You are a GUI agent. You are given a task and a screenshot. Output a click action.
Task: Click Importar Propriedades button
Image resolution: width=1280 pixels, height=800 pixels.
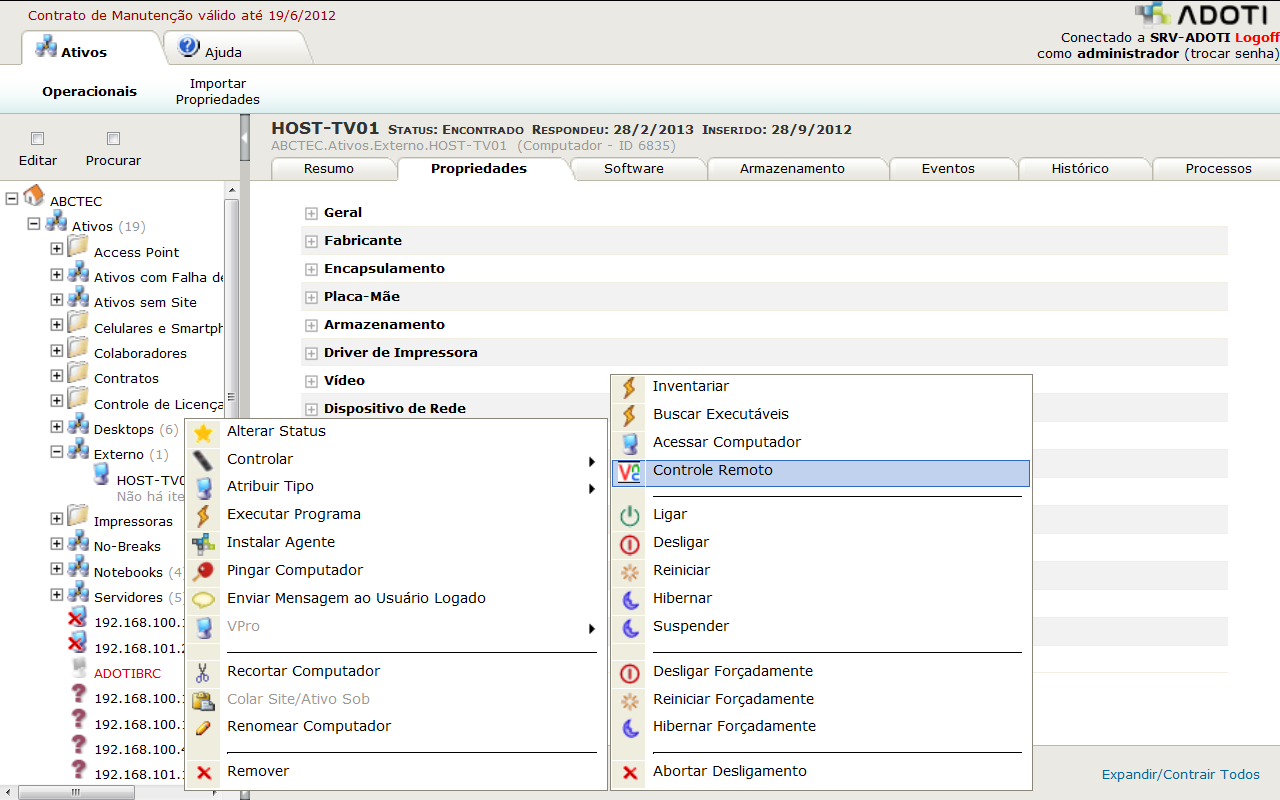[218, 92]
